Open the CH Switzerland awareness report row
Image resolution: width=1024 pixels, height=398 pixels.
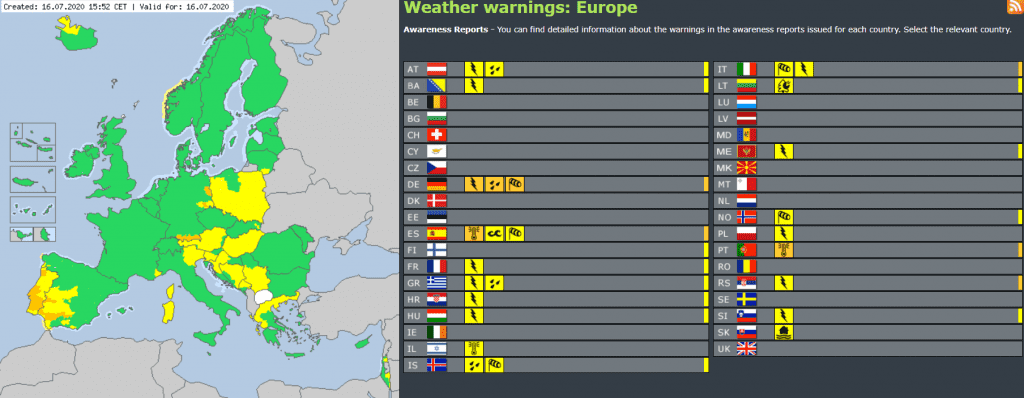pyautogui.click(x=556, y=135)
